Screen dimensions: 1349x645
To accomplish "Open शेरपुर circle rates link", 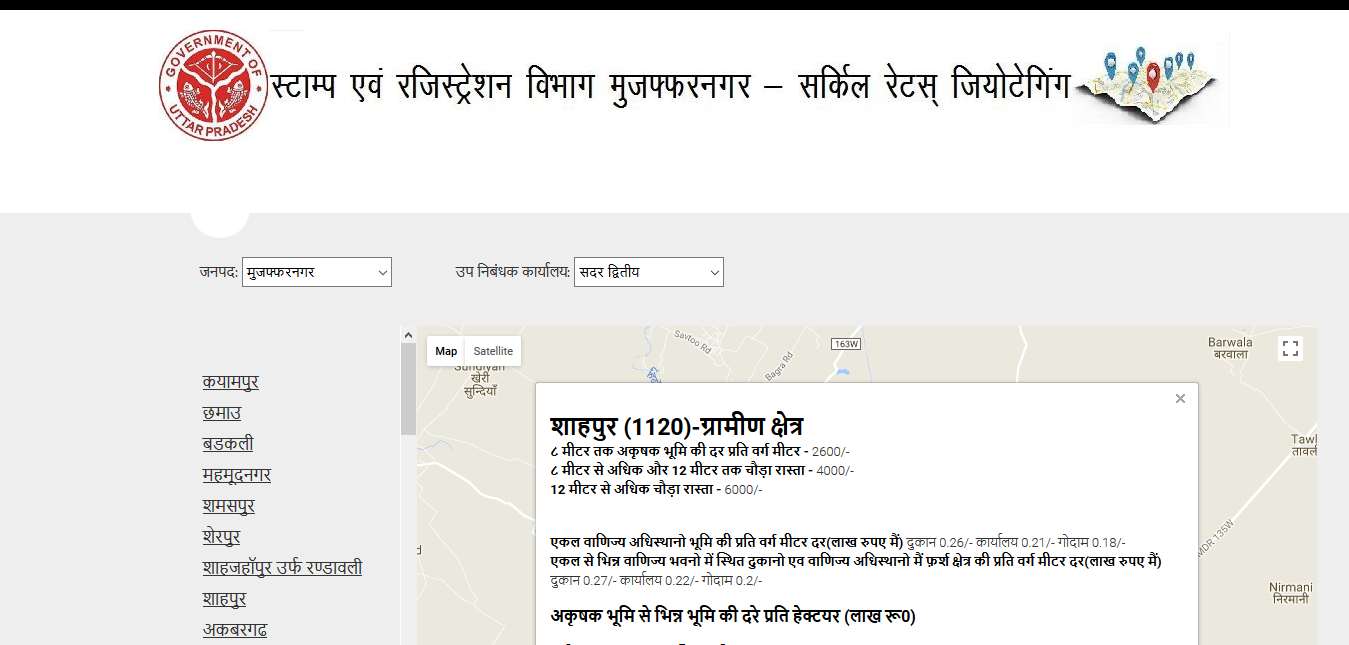I will coord(221,537).
